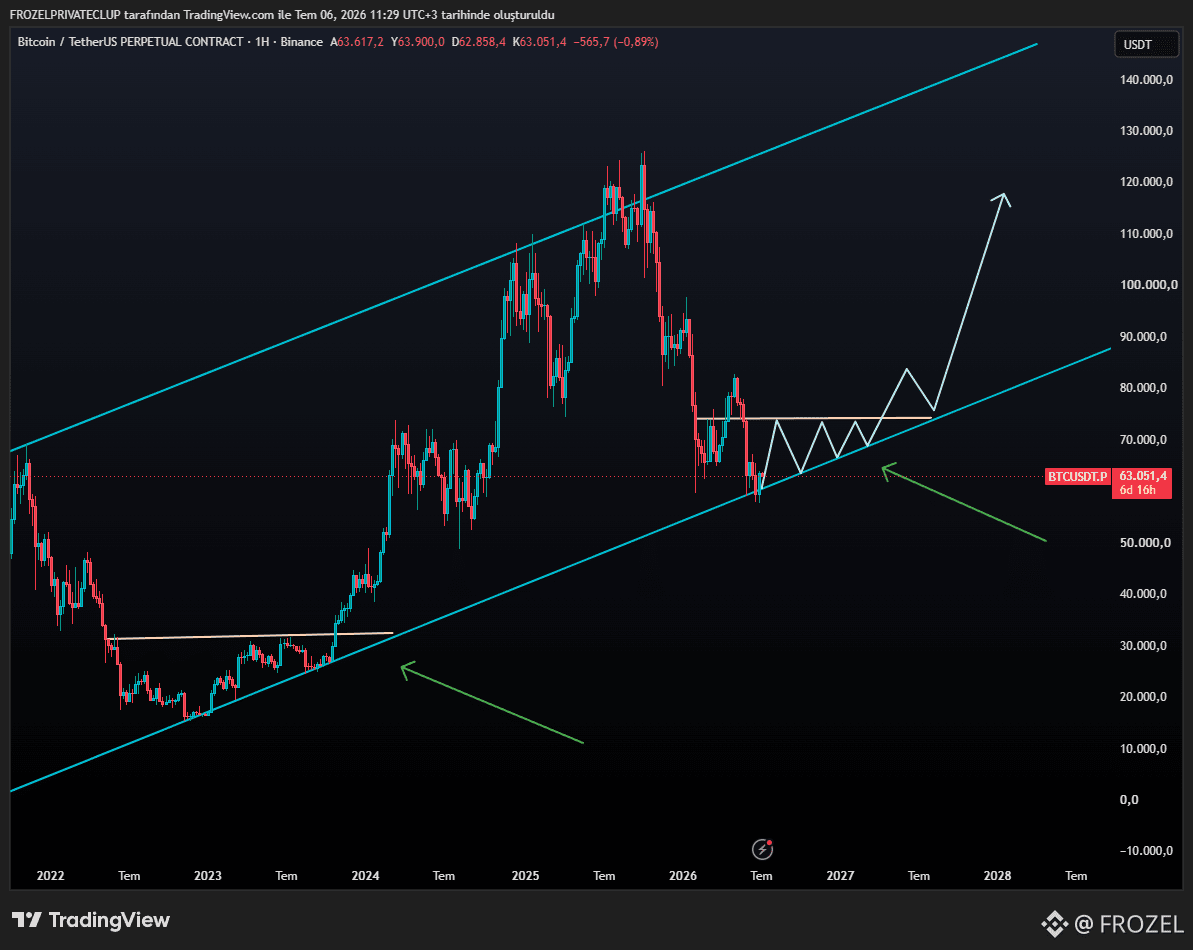Screen dimensions: 1193x950
Task: Click the 20.000,0 price axis label
Action: [x=1144, y=697]
